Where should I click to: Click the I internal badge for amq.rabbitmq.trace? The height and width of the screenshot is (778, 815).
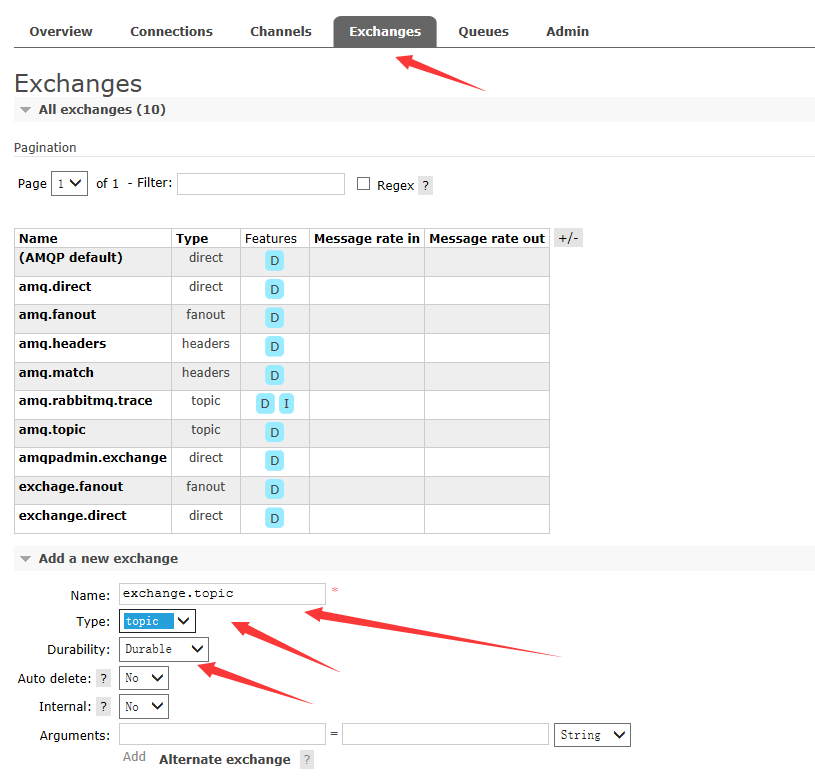(286, 404)
